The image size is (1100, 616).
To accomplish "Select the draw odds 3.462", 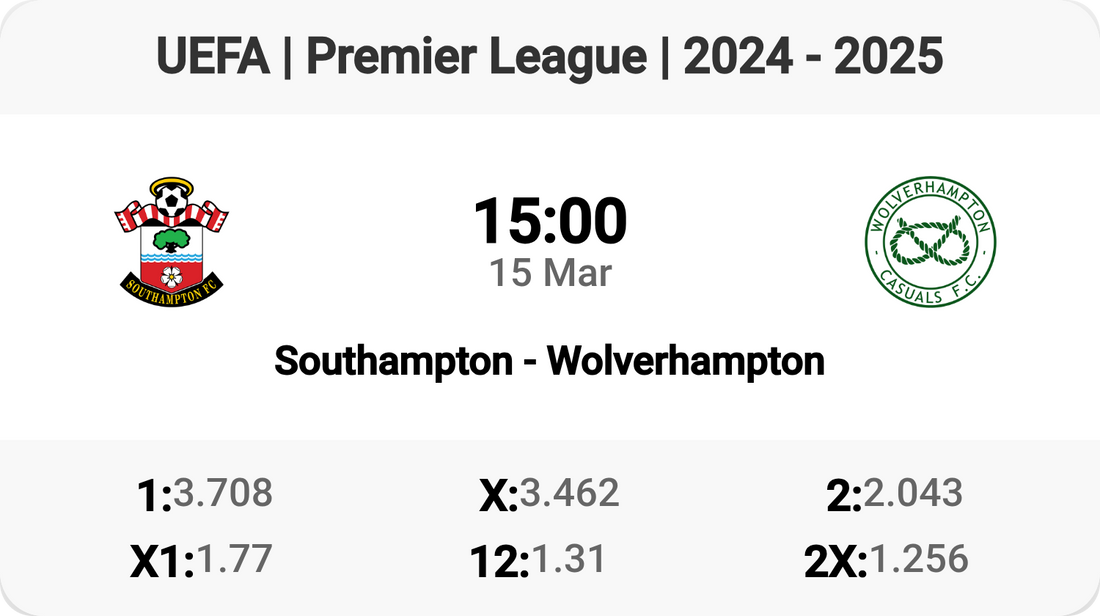I will tap(569, 493).
